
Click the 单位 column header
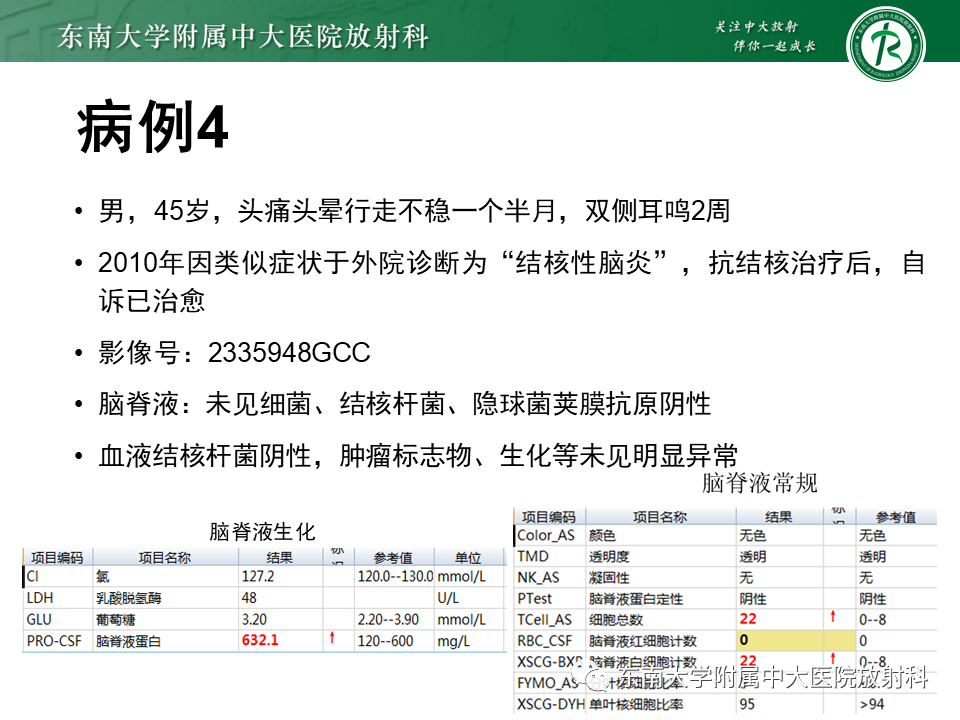(x=468, y=558)
